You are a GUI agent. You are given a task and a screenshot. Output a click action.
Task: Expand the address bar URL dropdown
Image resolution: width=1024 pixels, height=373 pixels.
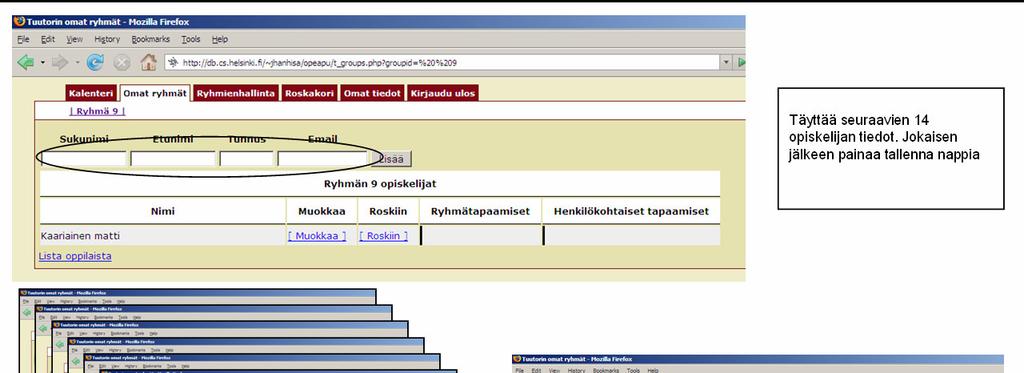(726, 63)
